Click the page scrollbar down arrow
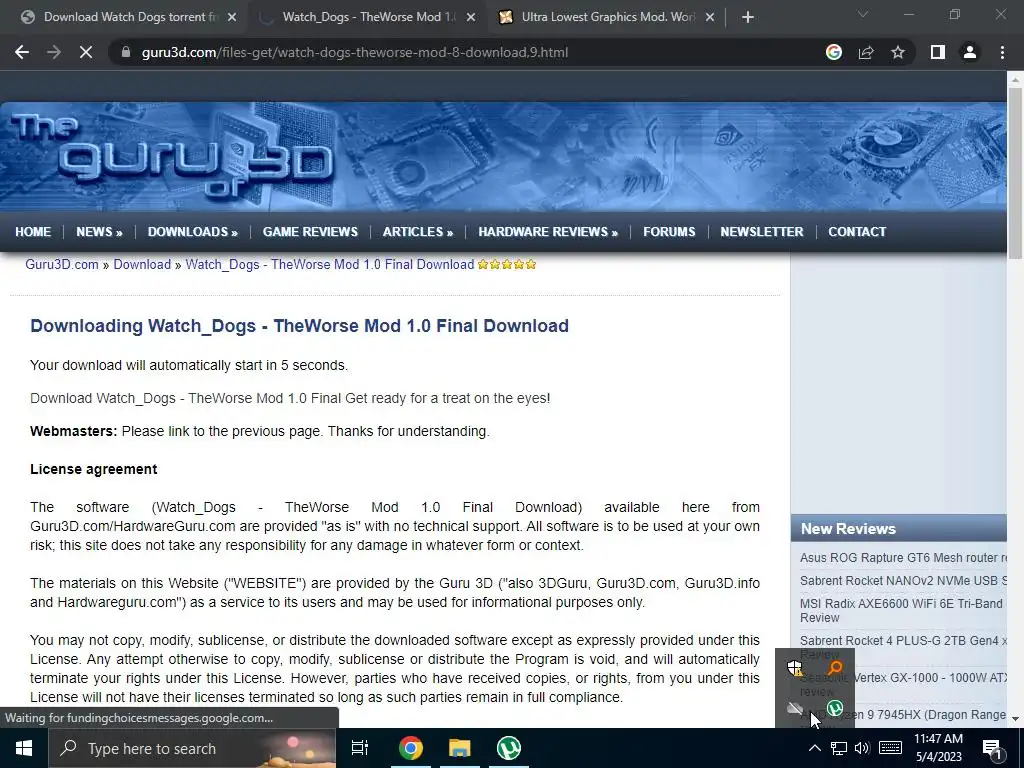This screenshot has height=768, width=1024. (1015, 719)
